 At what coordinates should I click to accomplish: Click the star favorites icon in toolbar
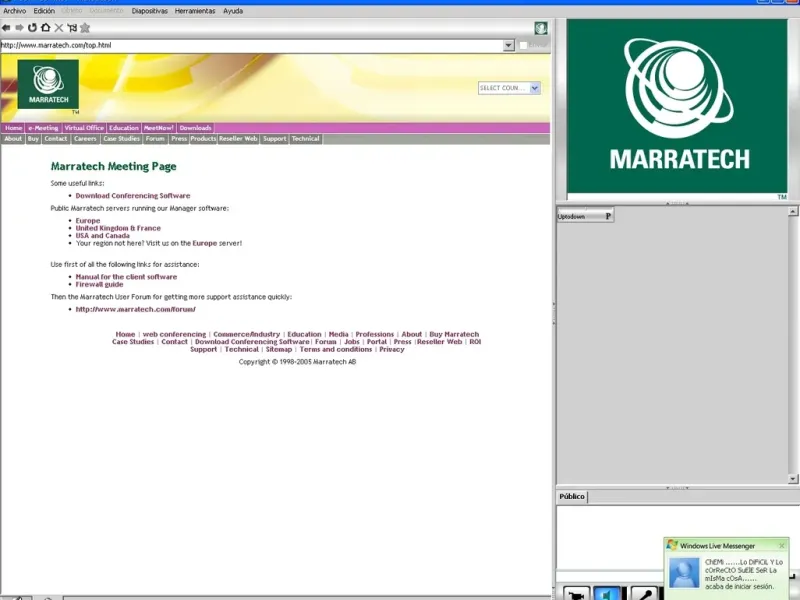[85, 28]
